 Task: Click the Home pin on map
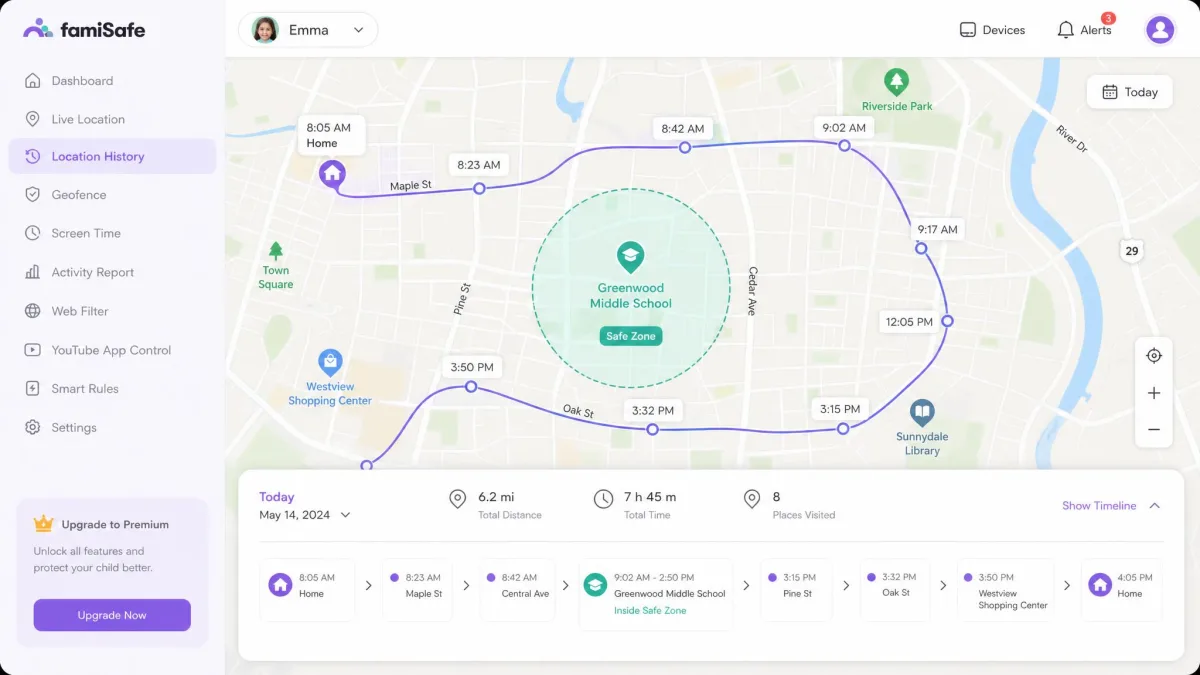(x=332, y=174)
